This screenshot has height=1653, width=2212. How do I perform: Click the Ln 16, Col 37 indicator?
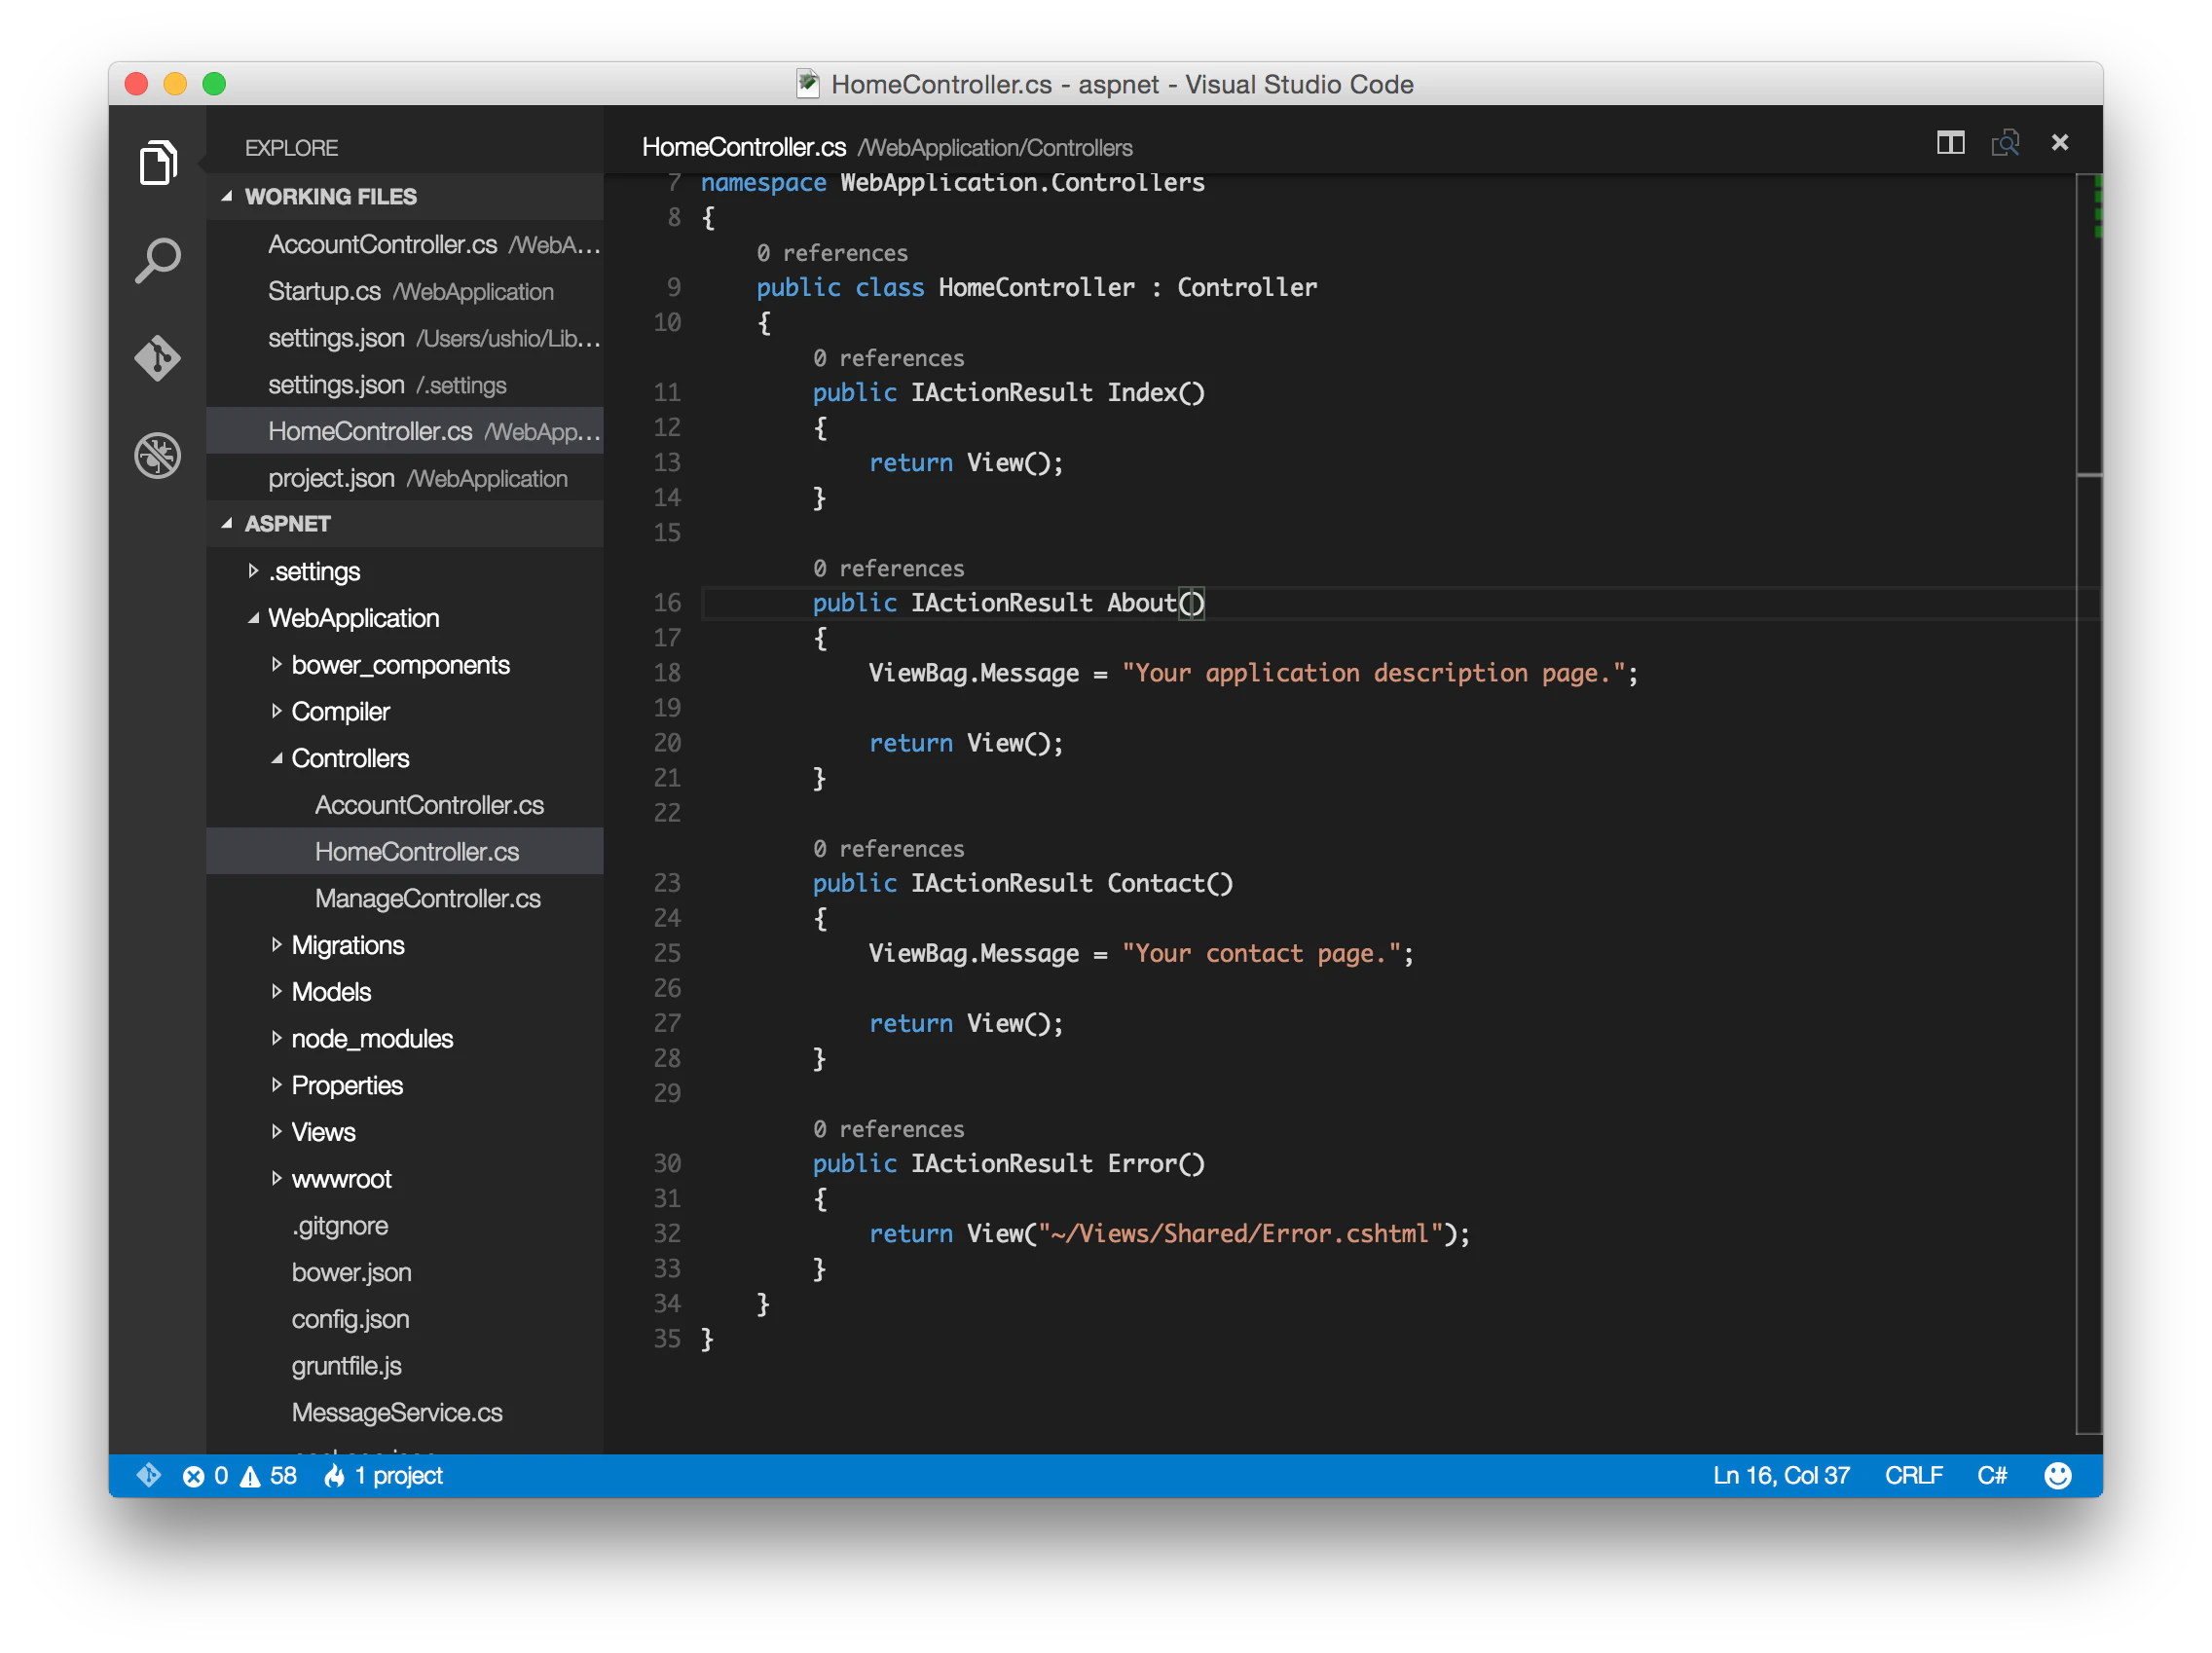pyautogui.click(x=1781, y=1476)
